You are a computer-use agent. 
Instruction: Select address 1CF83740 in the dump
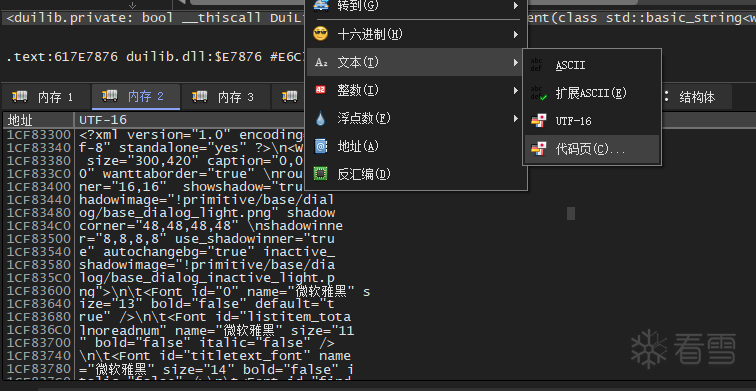pos(39,356)
